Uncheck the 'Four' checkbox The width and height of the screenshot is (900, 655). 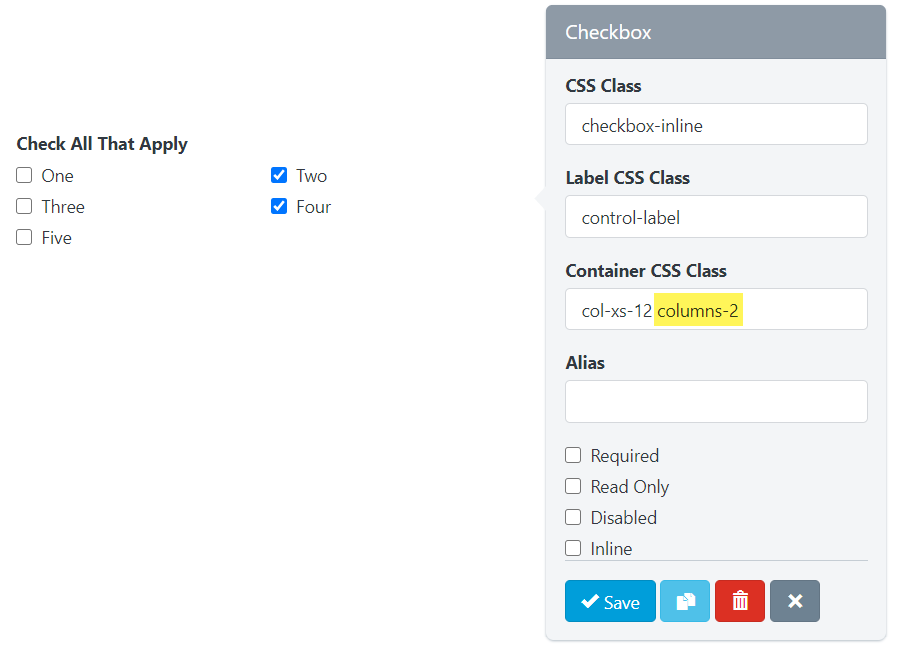tap(279, 207)
